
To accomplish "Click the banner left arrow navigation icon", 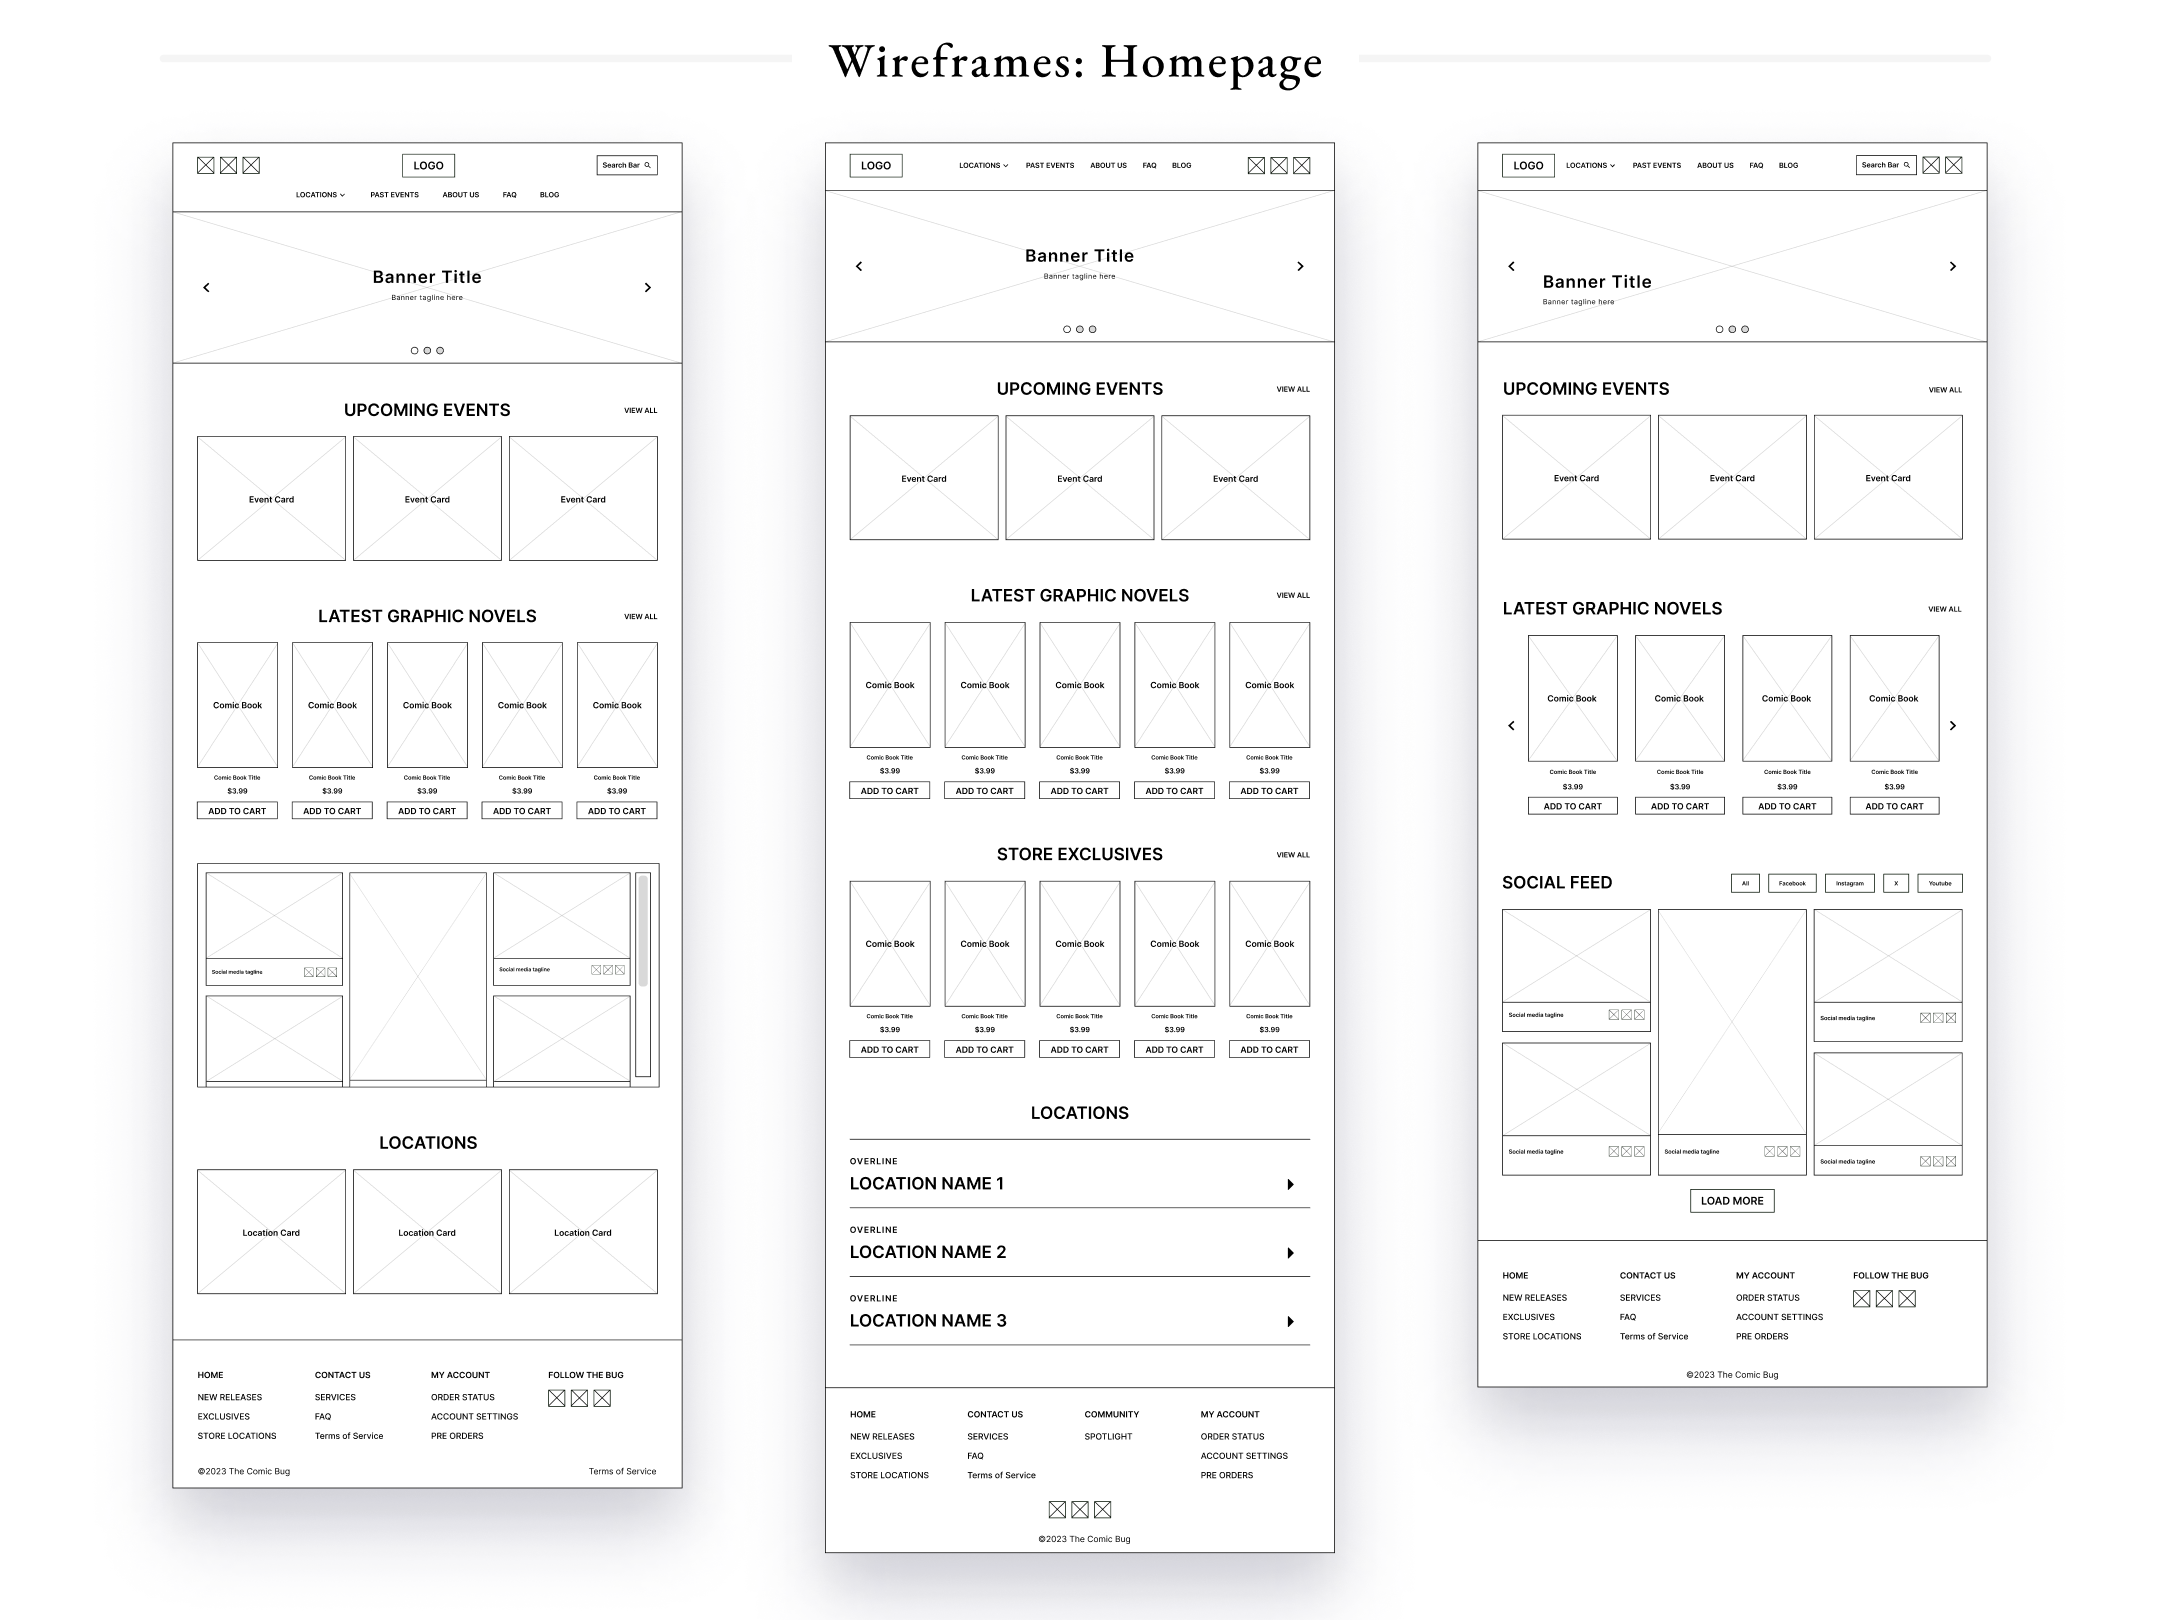I will click(206, 288).
